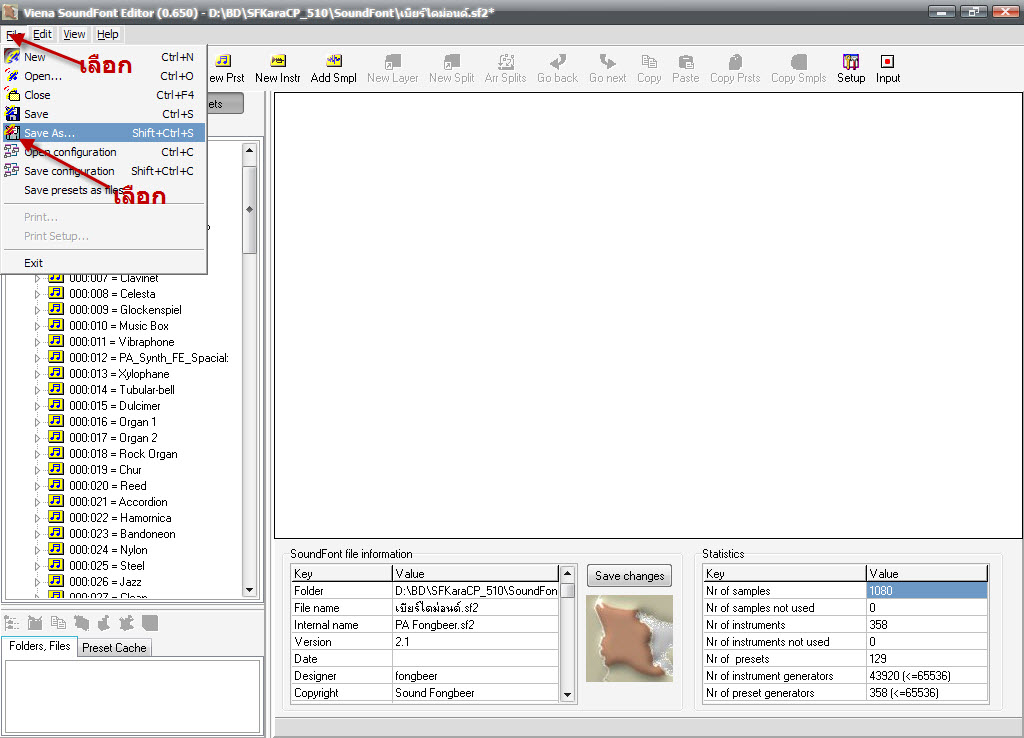Image resolution: width=1024 pixels, height=738 pixels.
Task: Click the Go next toolbar icon
Action: point(607,61)
